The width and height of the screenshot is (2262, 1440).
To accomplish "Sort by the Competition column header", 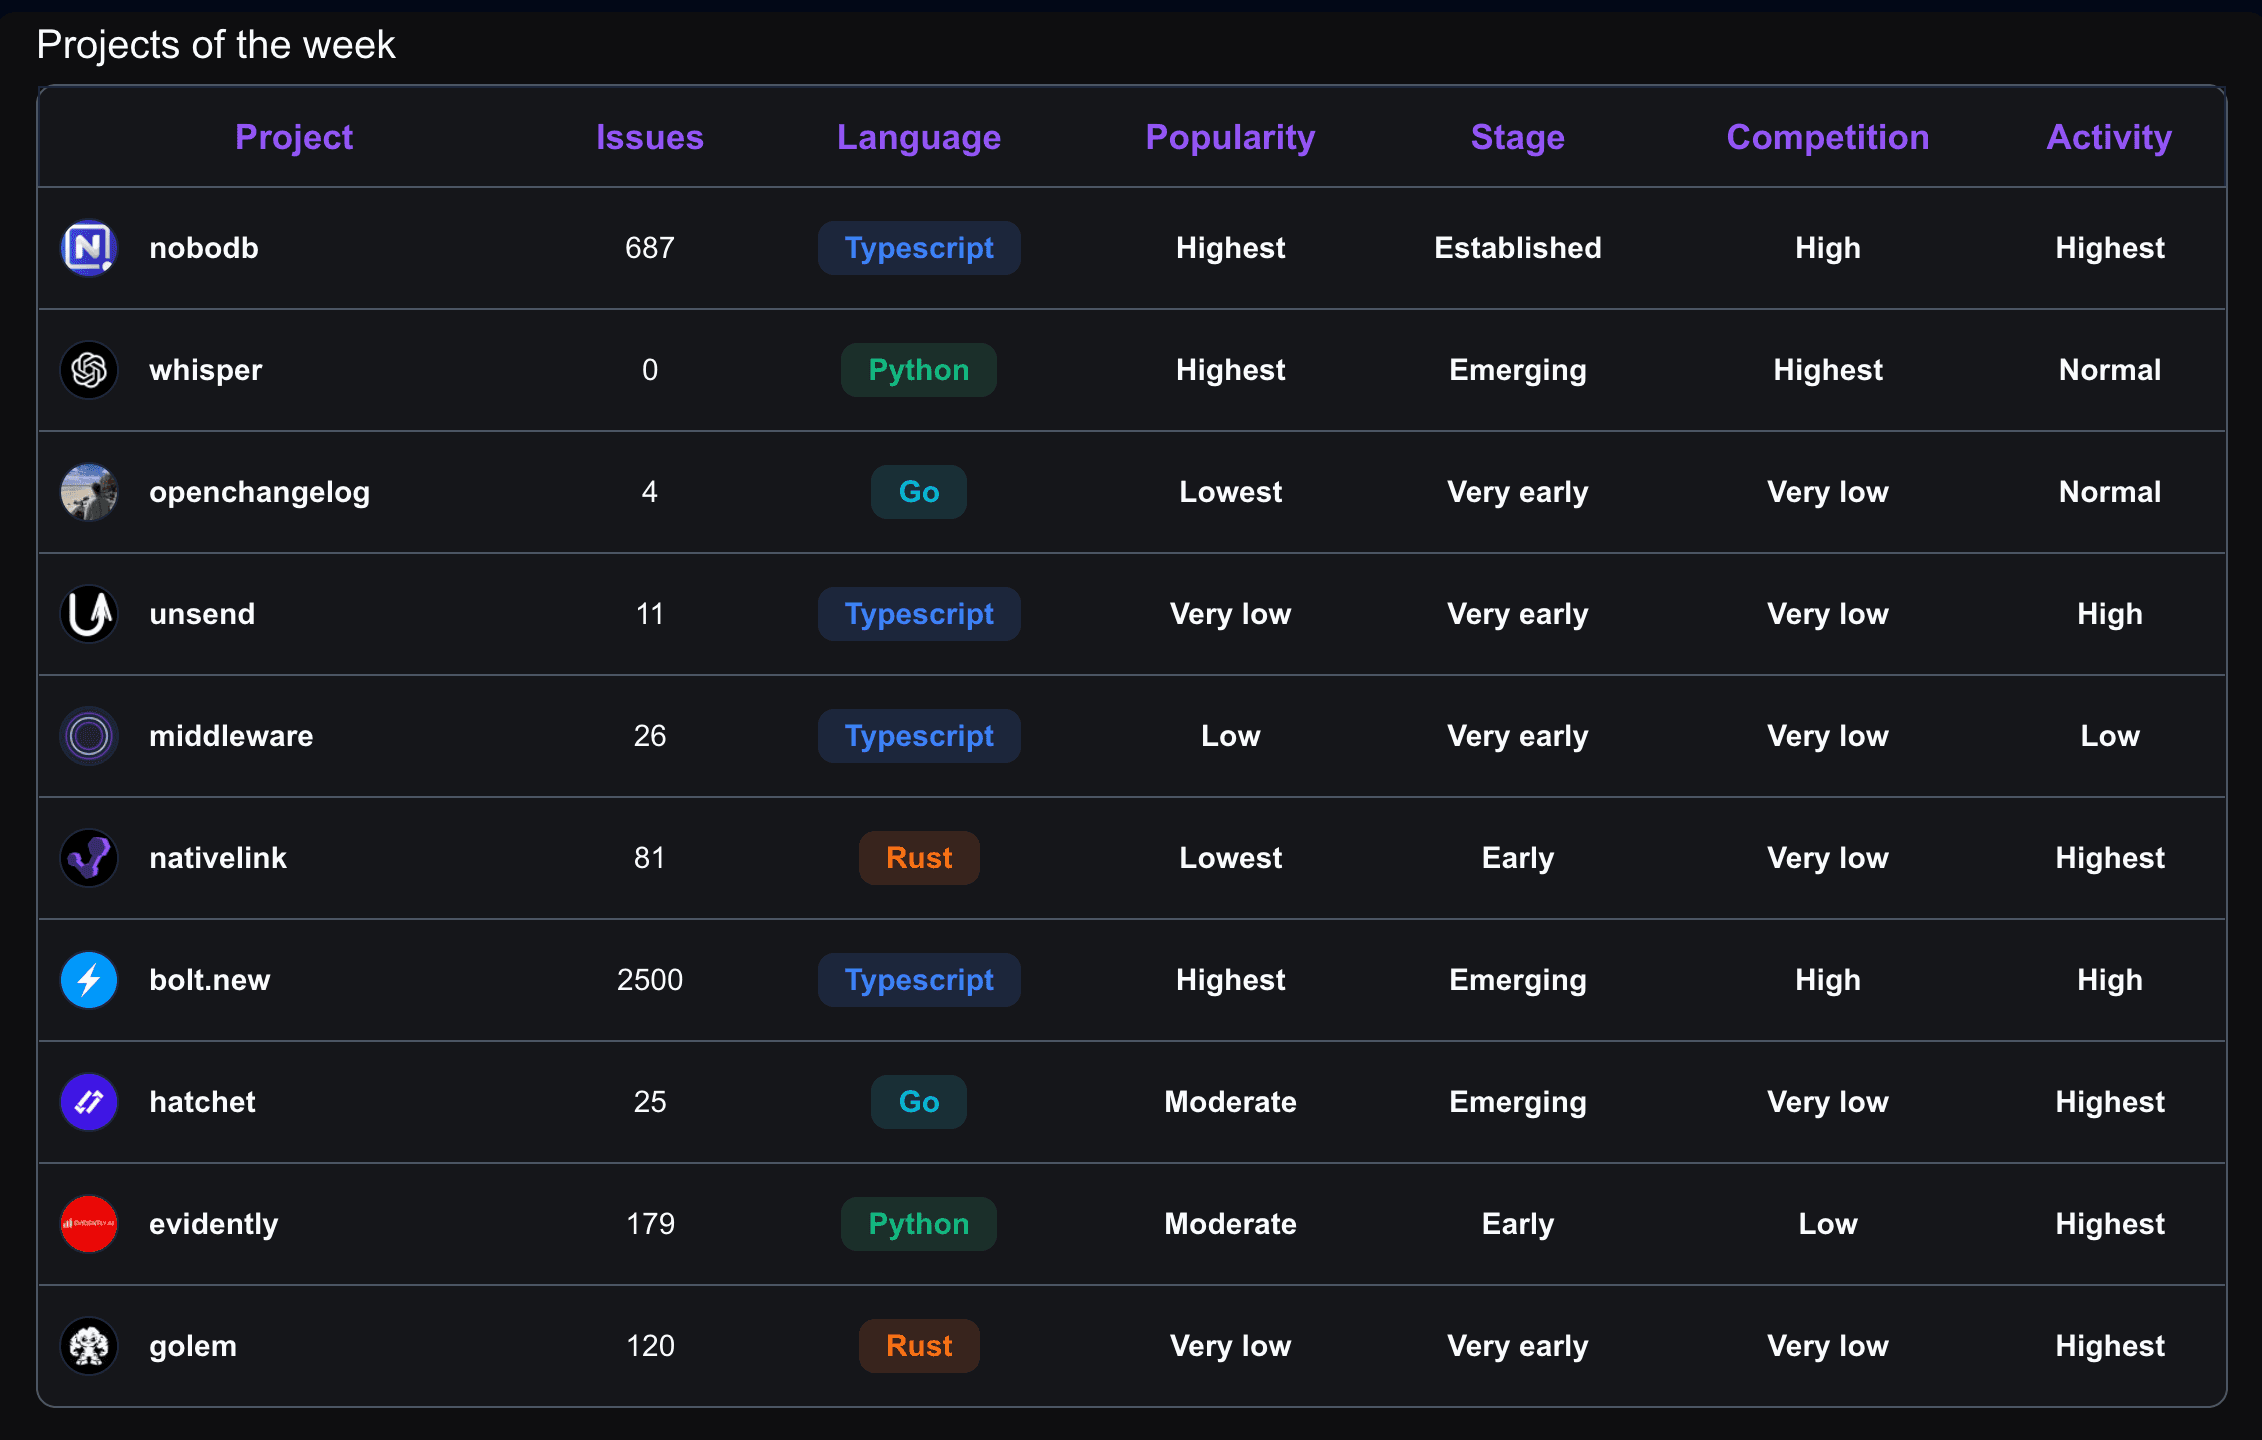I will pyautogui.click(x=1828, y=137).
